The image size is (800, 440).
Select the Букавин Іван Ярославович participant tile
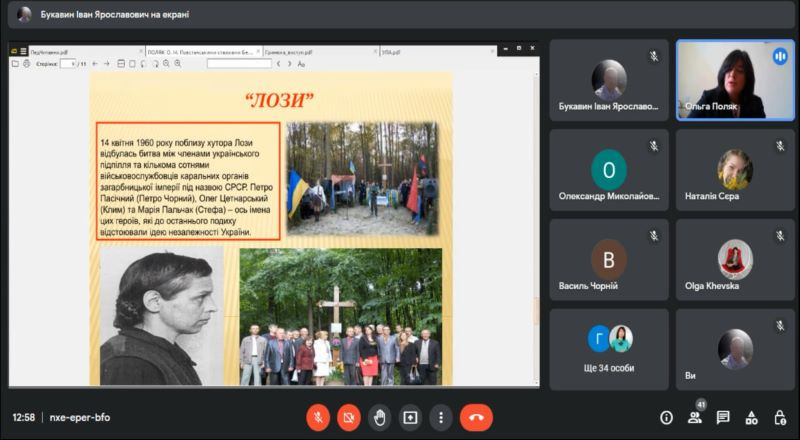[x=609, y=80]
